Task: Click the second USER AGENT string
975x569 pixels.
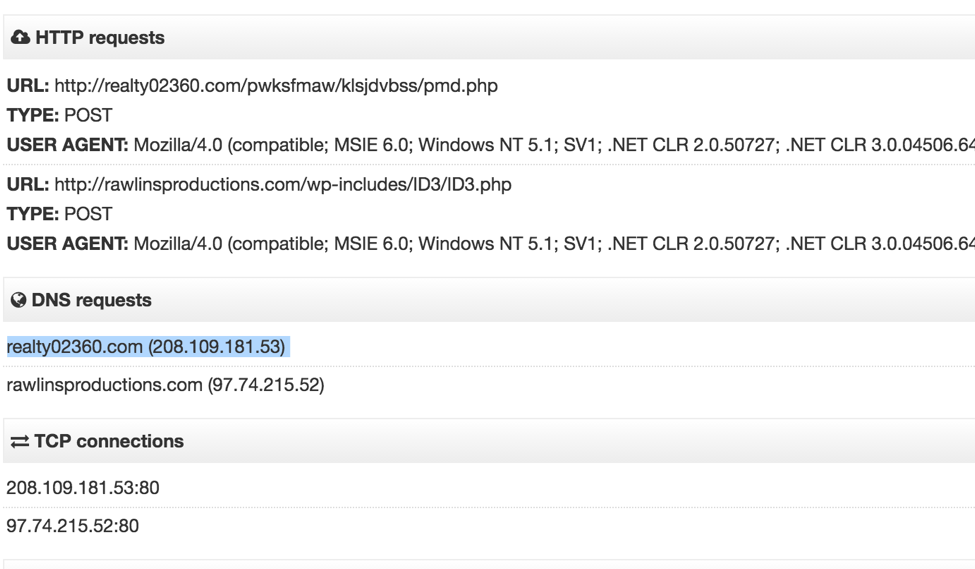Action: click(x=554, y=243)
